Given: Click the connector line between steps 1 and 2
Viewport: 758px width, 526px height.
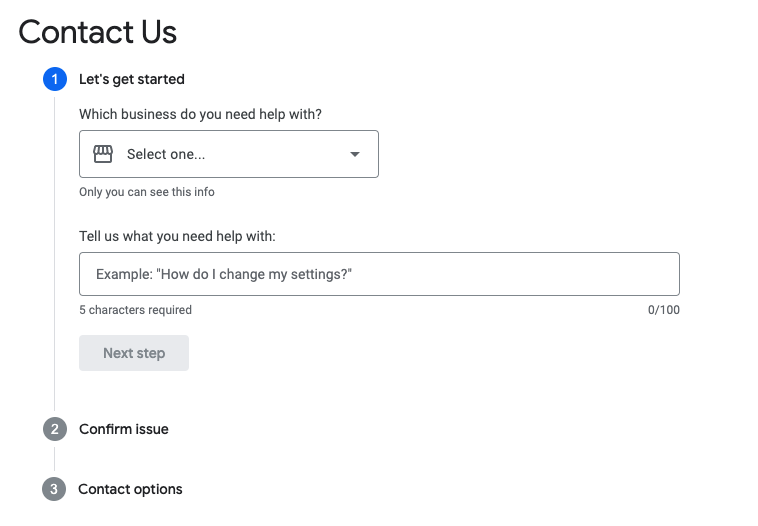Looking at the screenshot, I should pos(55,250).
